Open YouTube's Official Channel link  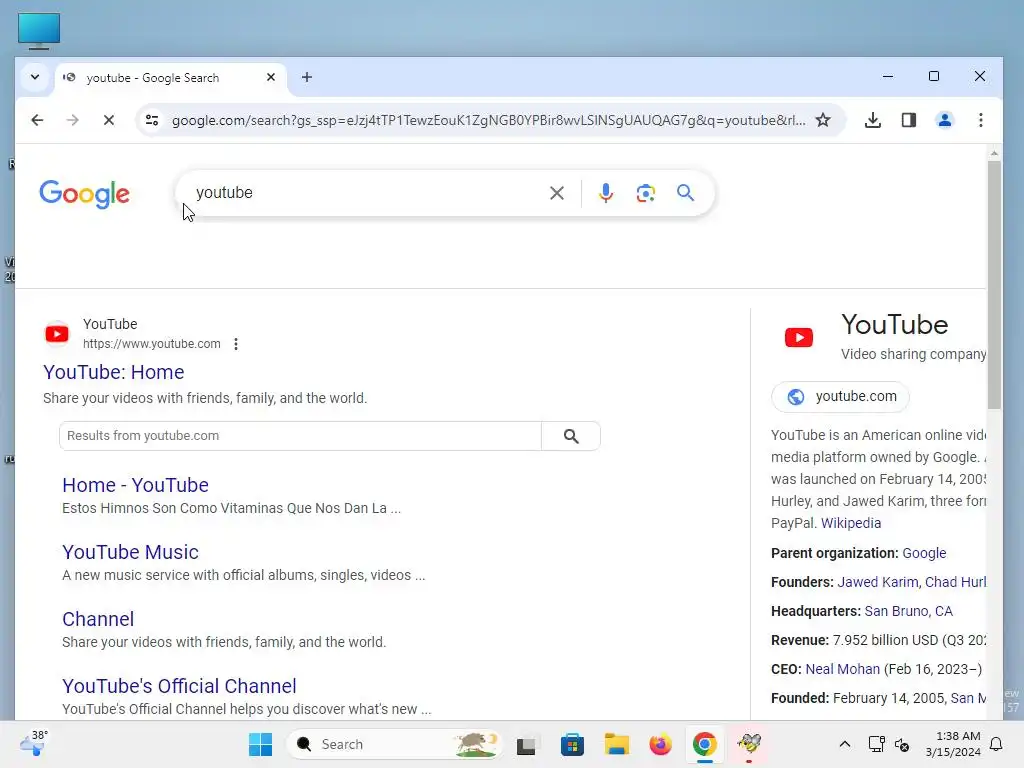point(179,686)
